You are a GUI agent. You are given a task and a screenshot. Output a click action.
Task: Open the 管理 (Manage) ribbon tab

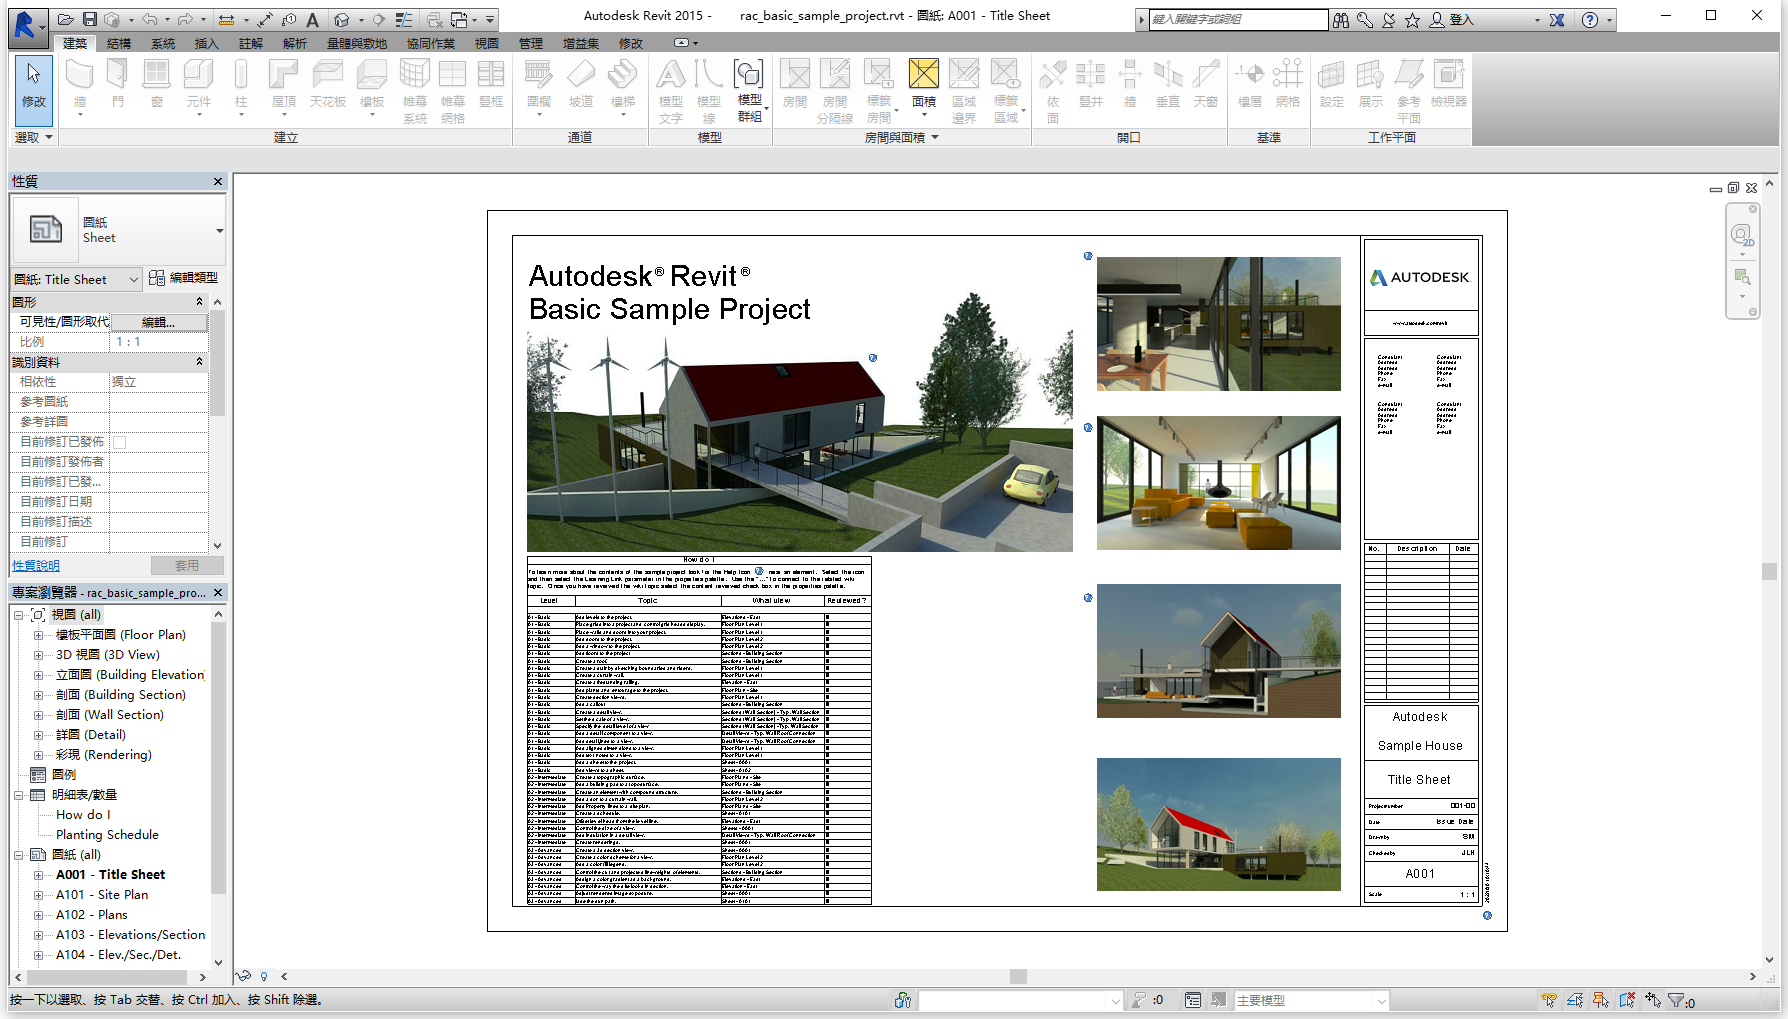coord(530,43)
